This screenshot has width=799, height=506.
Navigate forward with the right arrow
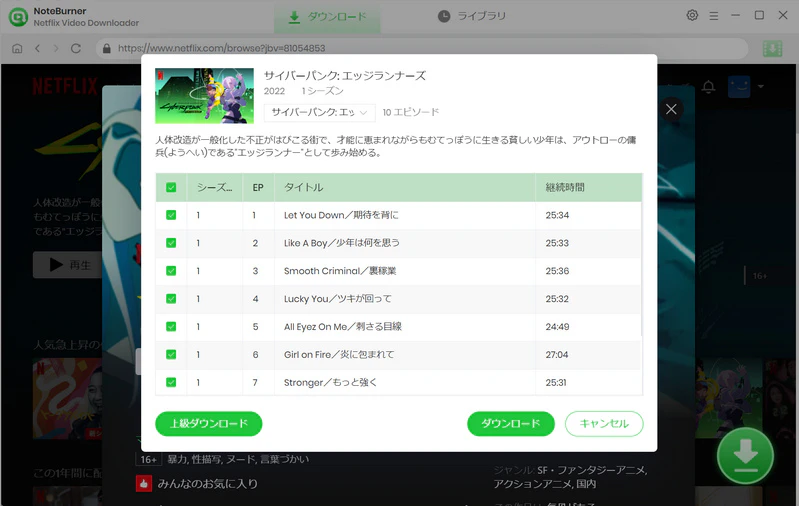[x=56, y=48]
